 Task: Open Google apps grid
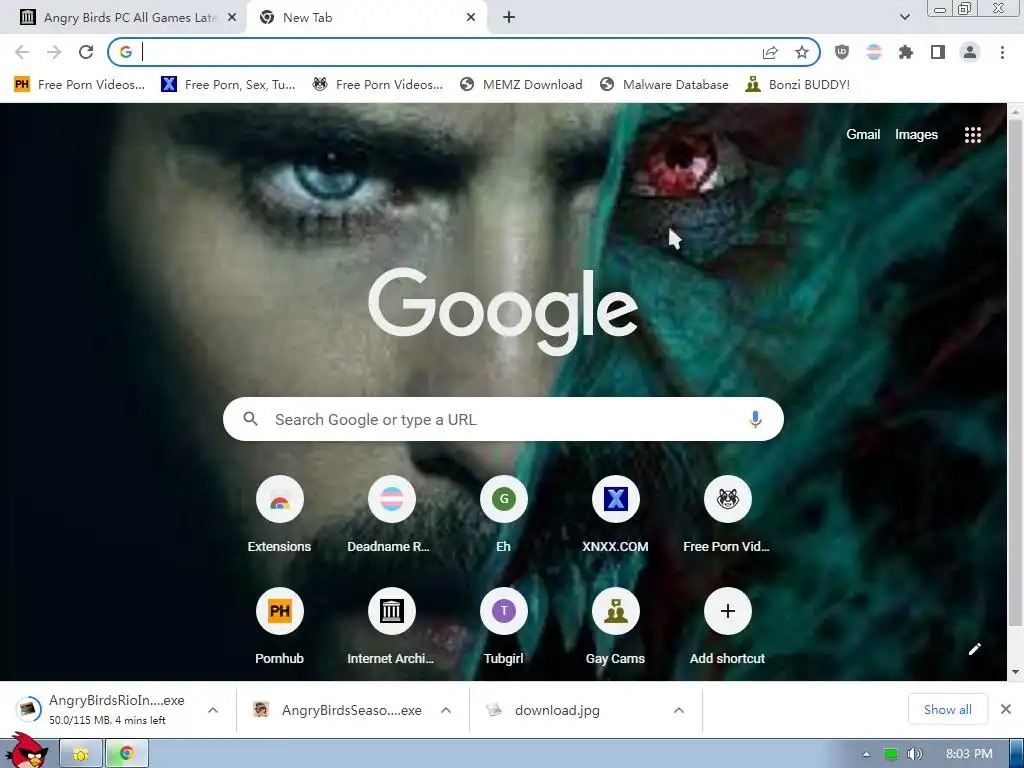(x=972, y=135)
